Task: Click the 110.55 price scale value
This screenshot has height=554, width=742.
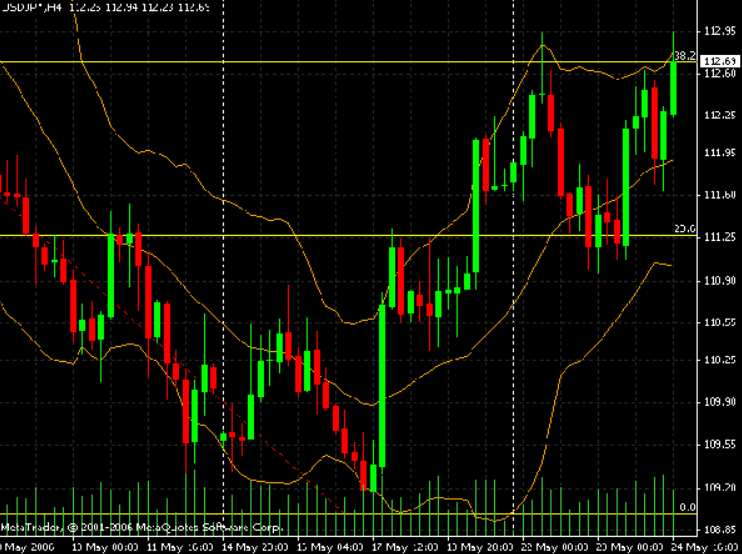Action: tap(720, 323)
